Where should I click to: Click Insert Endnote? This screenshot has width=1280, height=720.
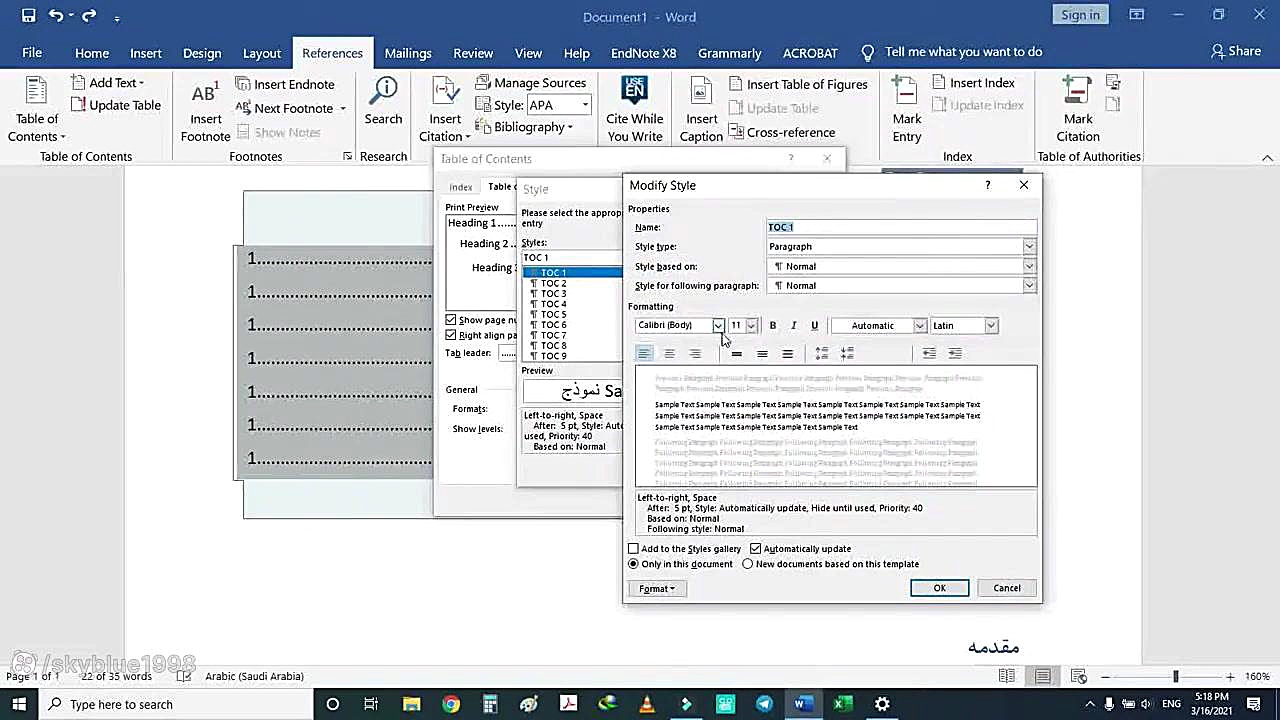tap(285, 85)
